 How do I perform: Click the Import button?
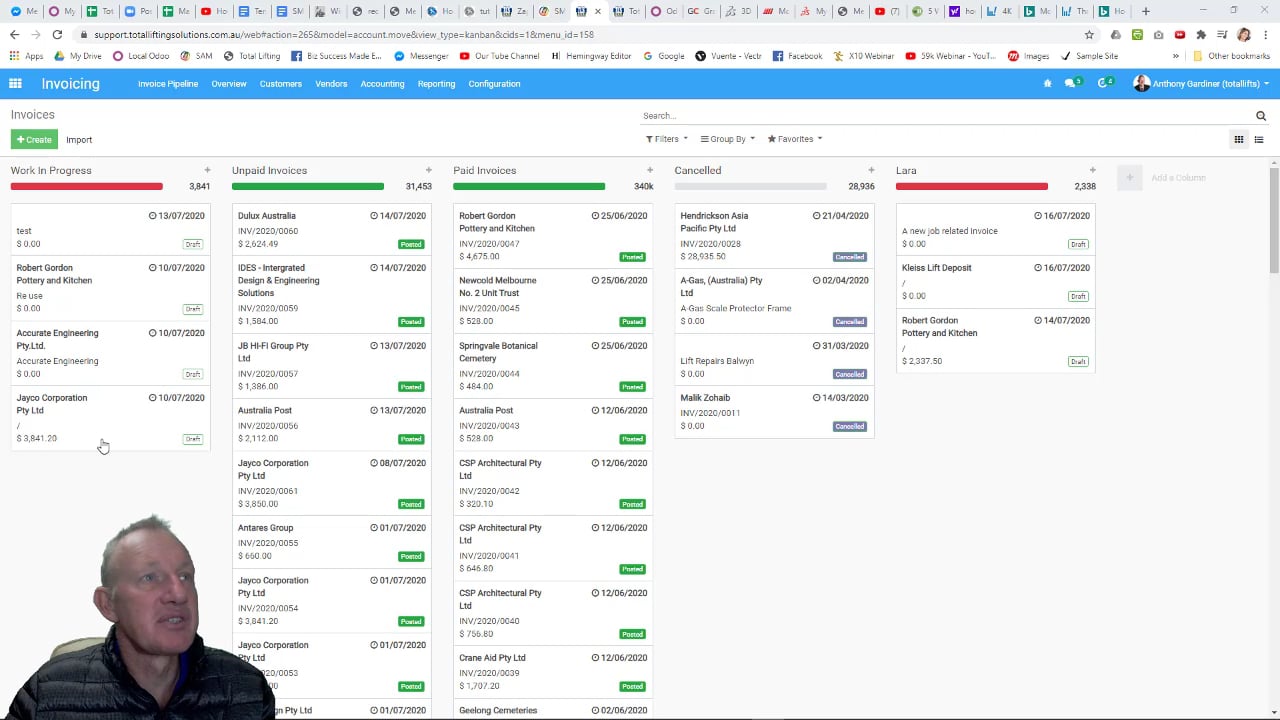79,140
